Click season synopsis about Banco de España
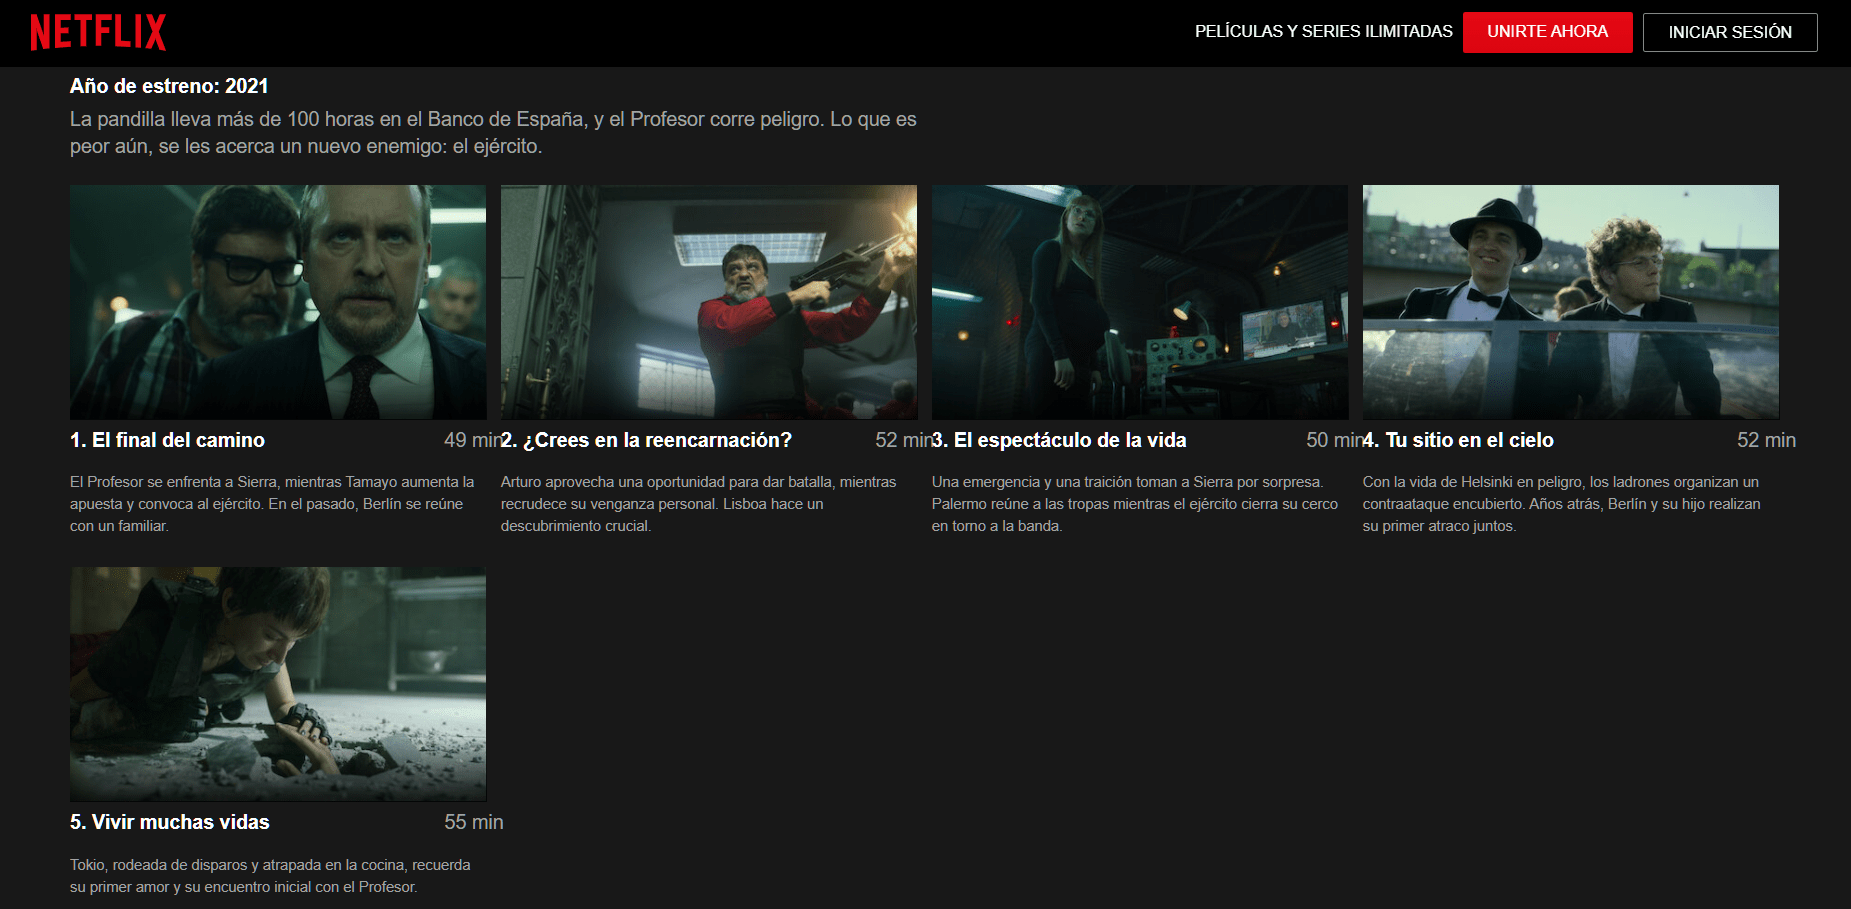 tap(493, 133)
